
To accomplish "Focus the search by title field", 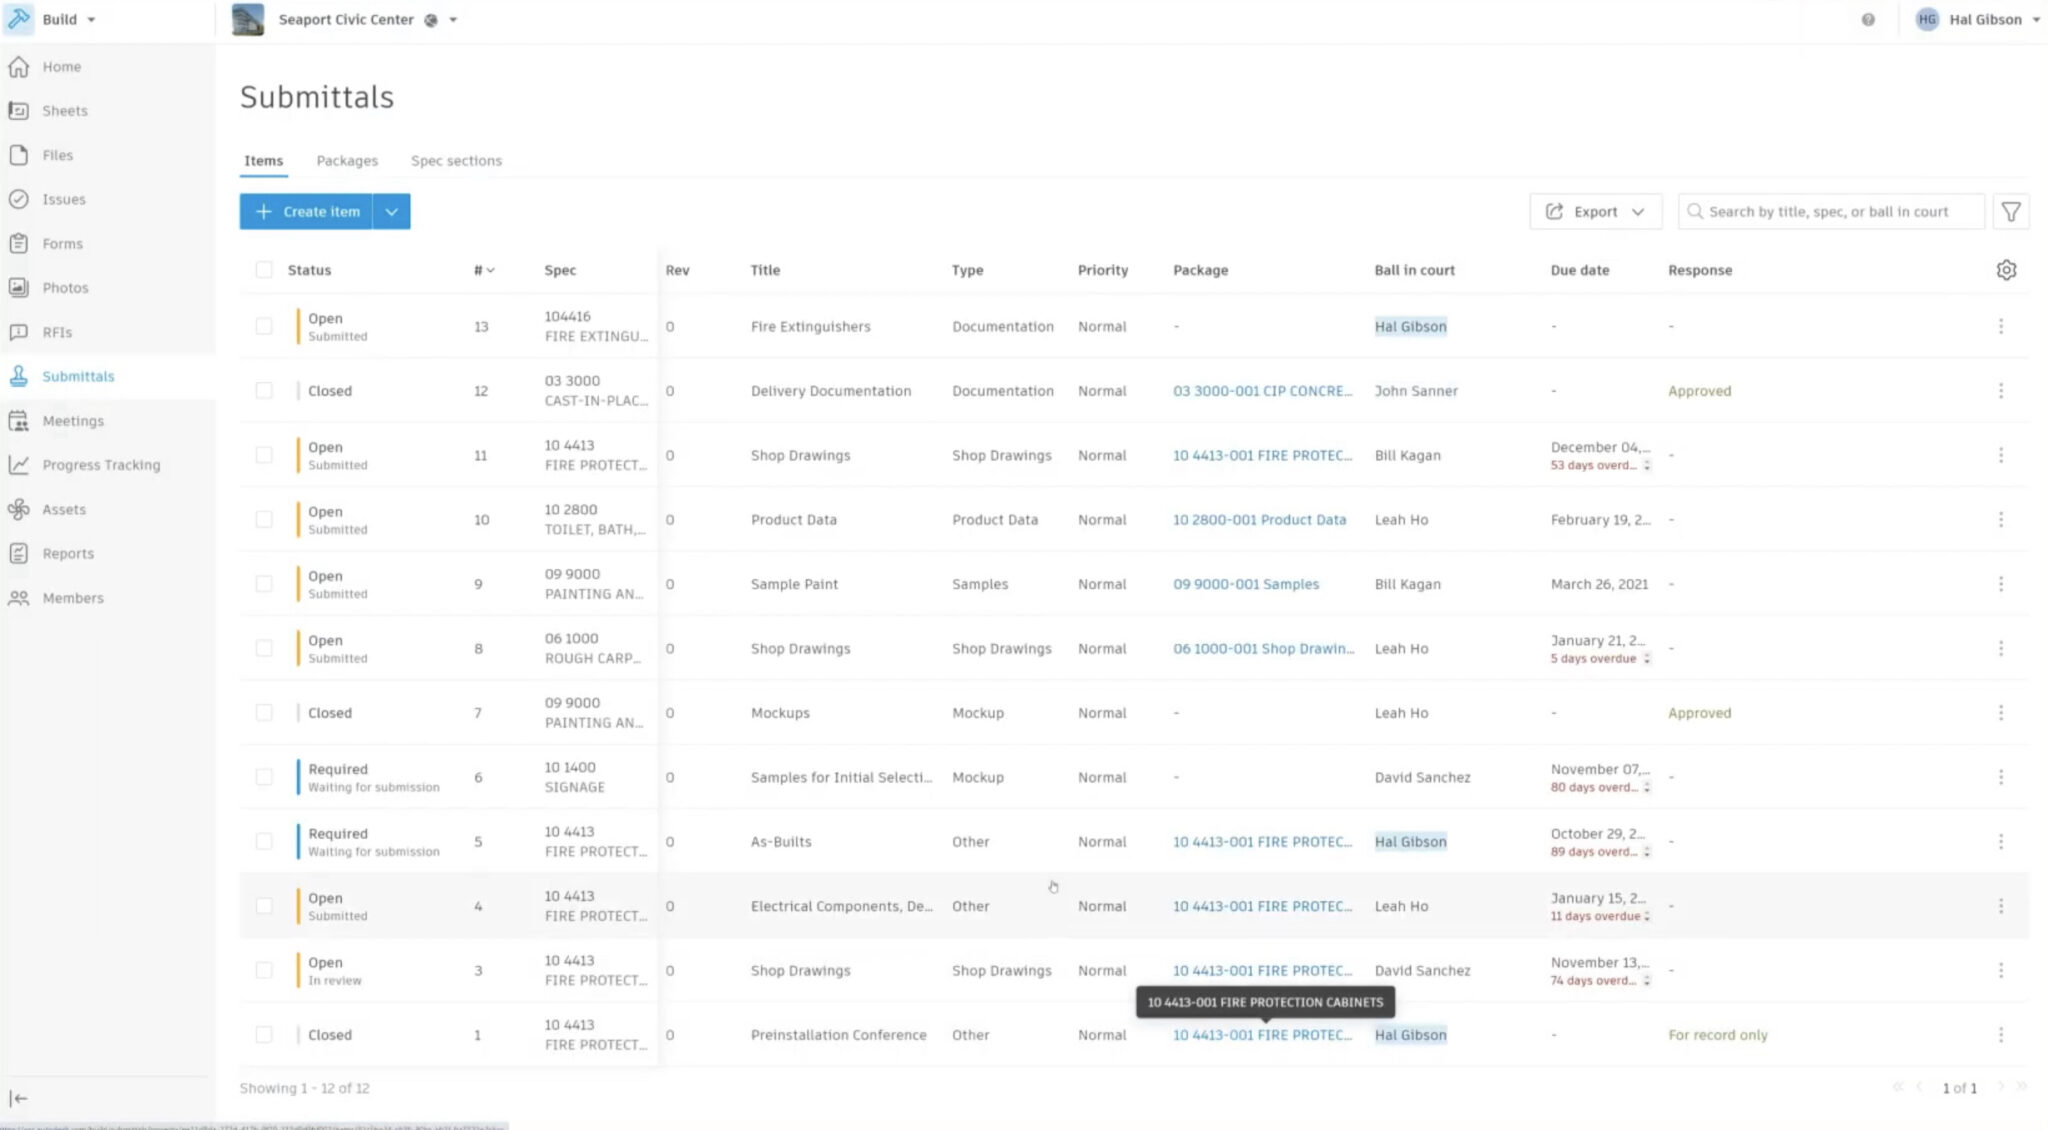I will 1828,212.
